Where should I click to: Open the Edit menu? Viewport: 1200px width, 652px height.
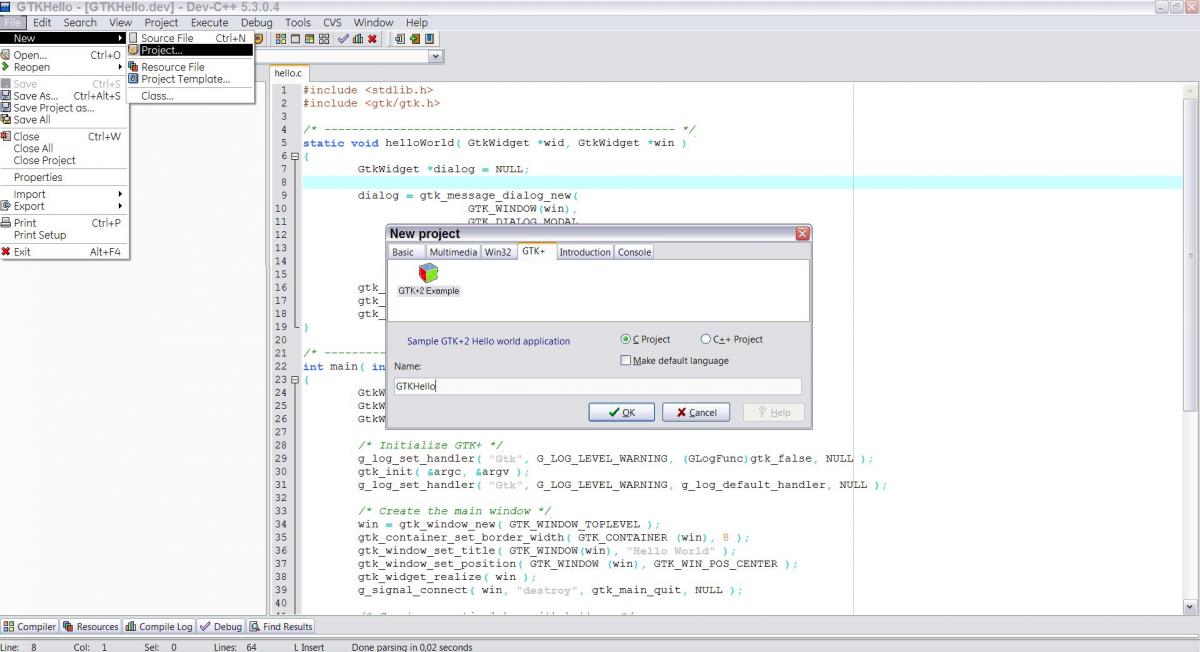click(x=42, y=22)
